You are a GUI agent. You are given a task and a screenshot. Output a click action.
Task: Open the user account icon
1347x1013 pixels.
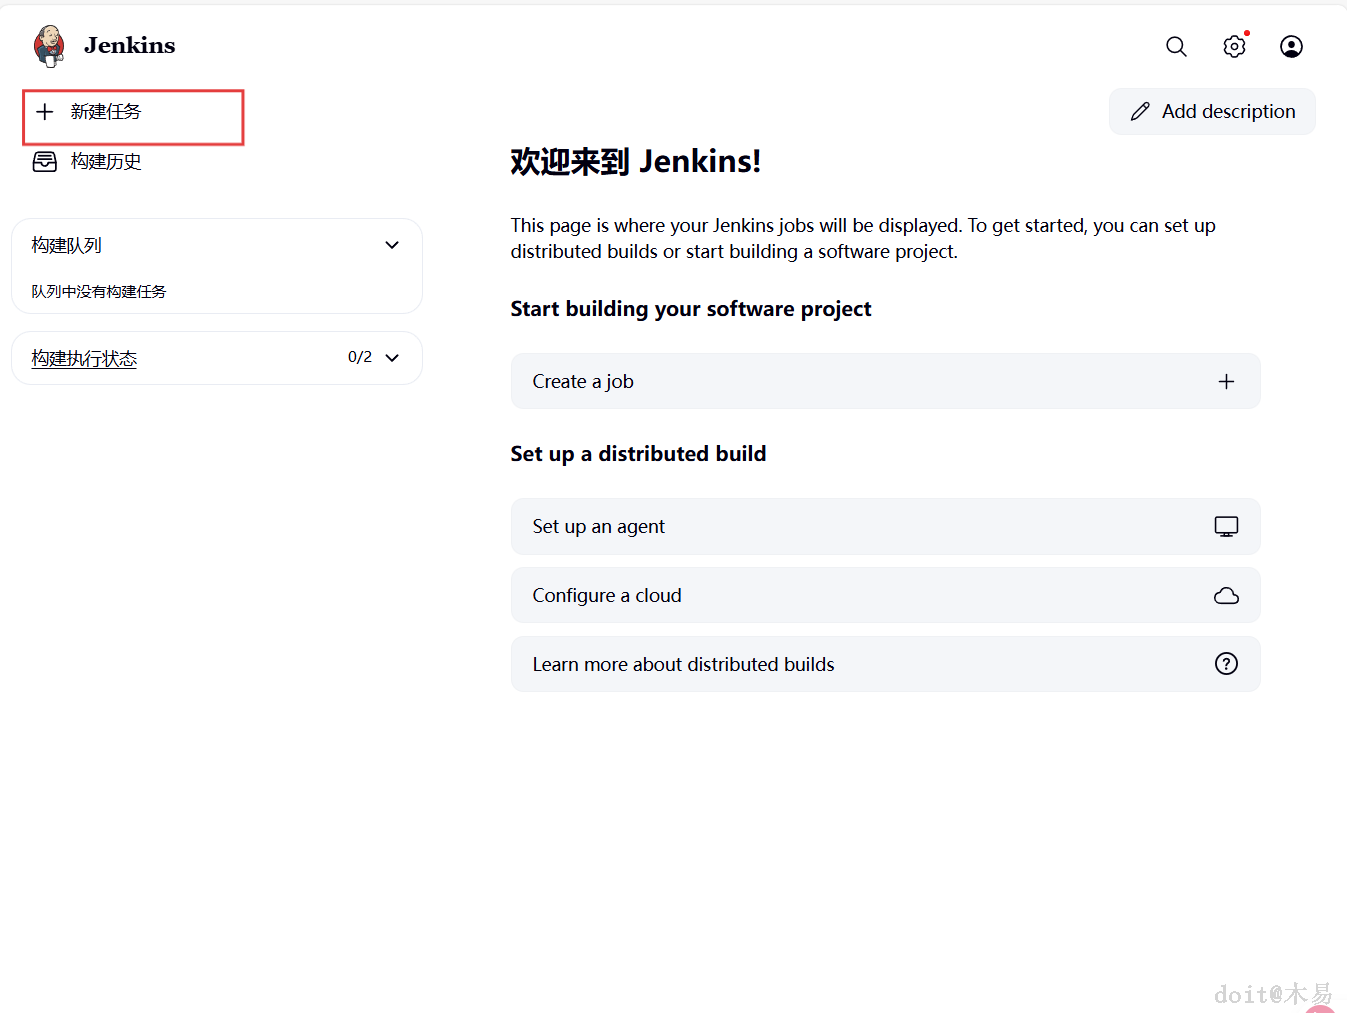coord(1291,47)
